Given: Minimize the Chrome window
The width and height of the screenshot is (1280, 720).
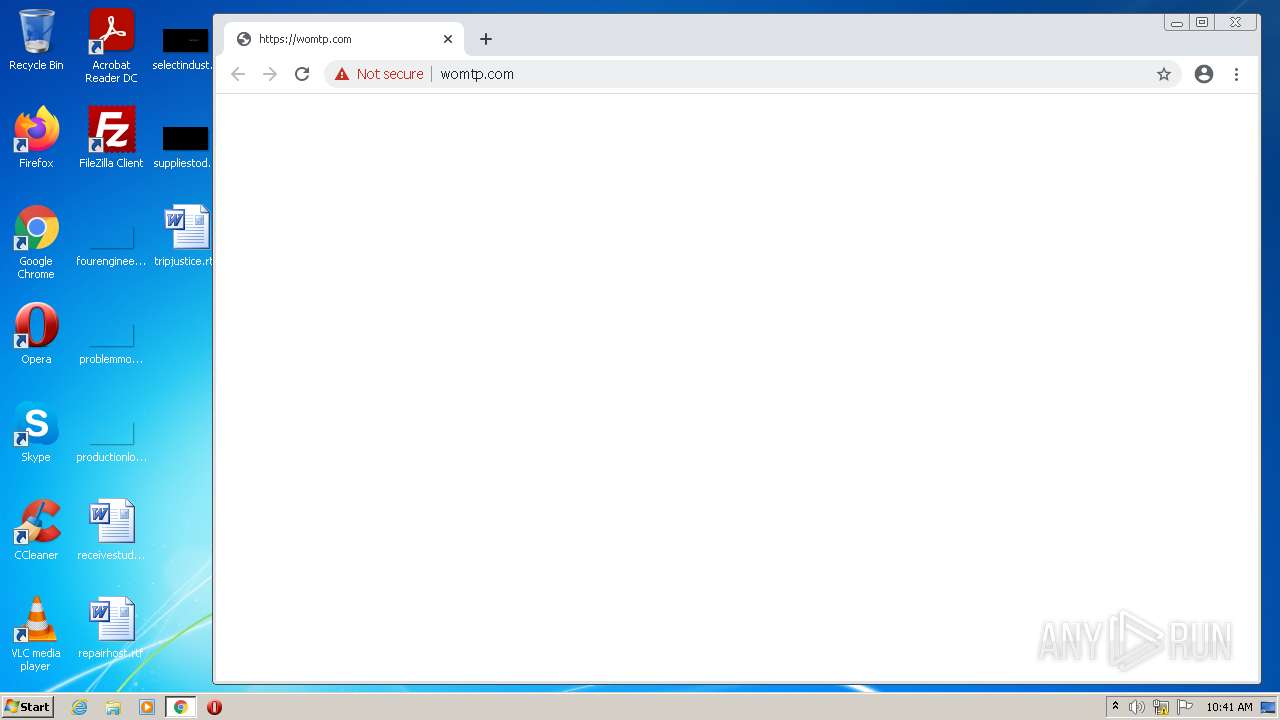Looking at the screenshot, I should [1177, 22].
